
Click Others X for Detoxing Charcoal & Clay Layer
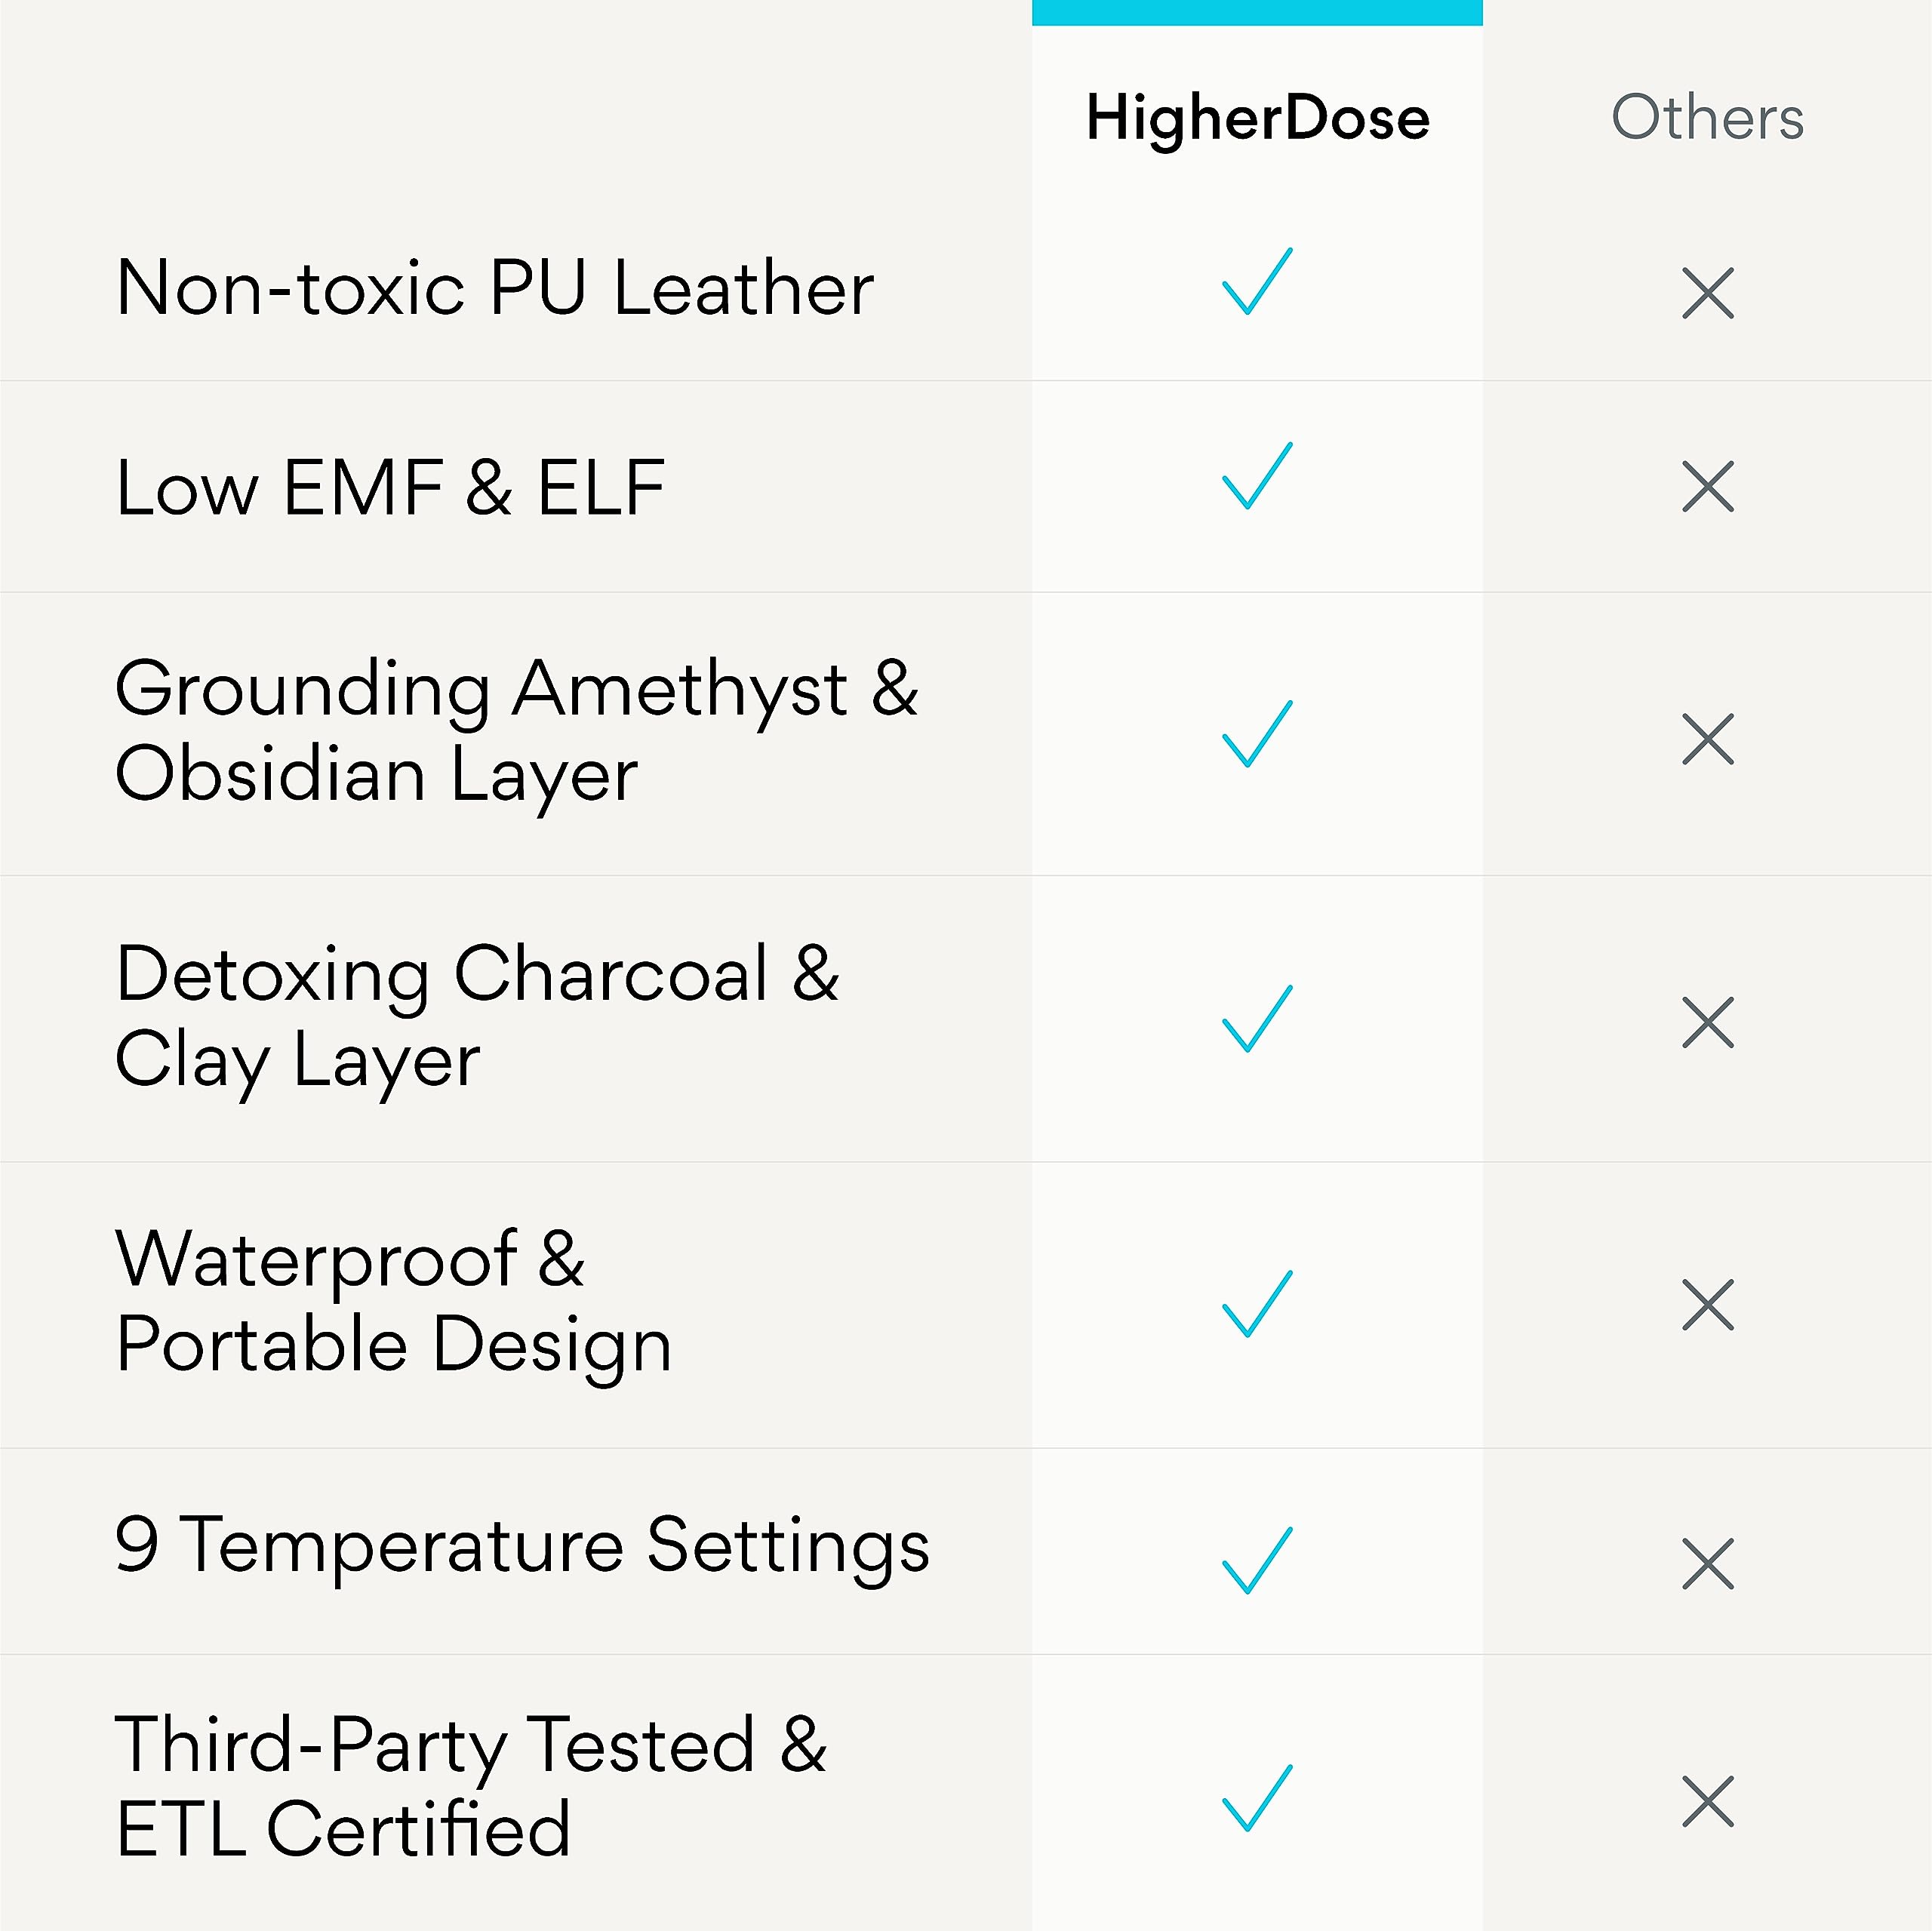point(1707,1023)
